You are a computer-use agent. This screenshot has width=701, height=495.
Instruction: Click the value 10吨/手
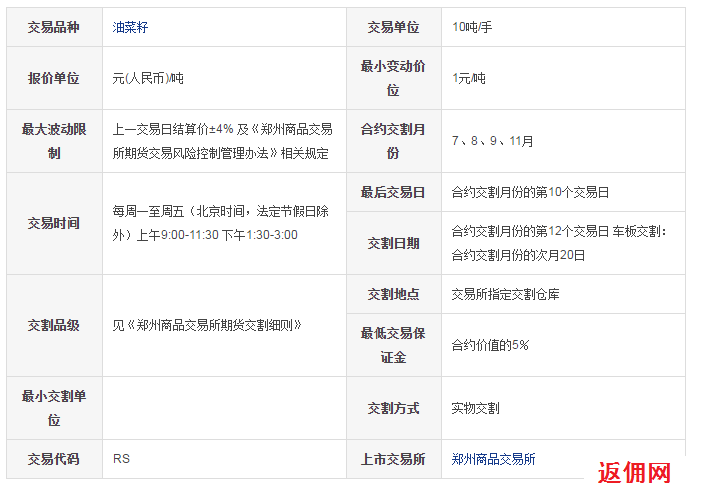tap(472, 27)
